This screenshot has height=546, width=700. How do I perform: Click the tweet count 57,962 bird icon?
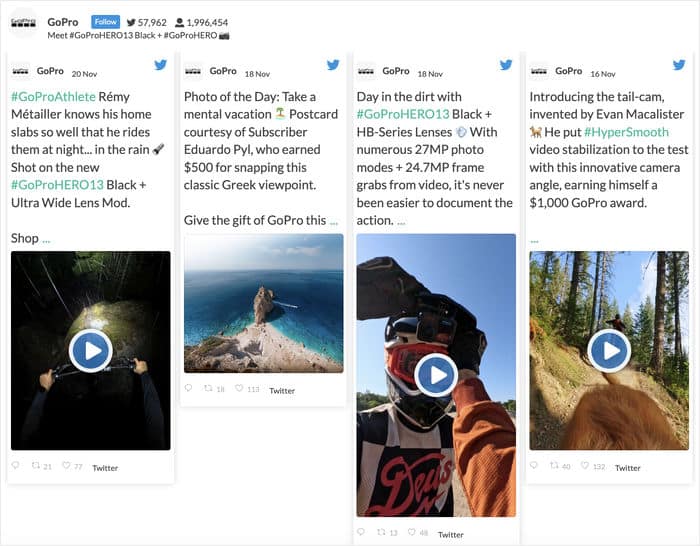[131, 22]
